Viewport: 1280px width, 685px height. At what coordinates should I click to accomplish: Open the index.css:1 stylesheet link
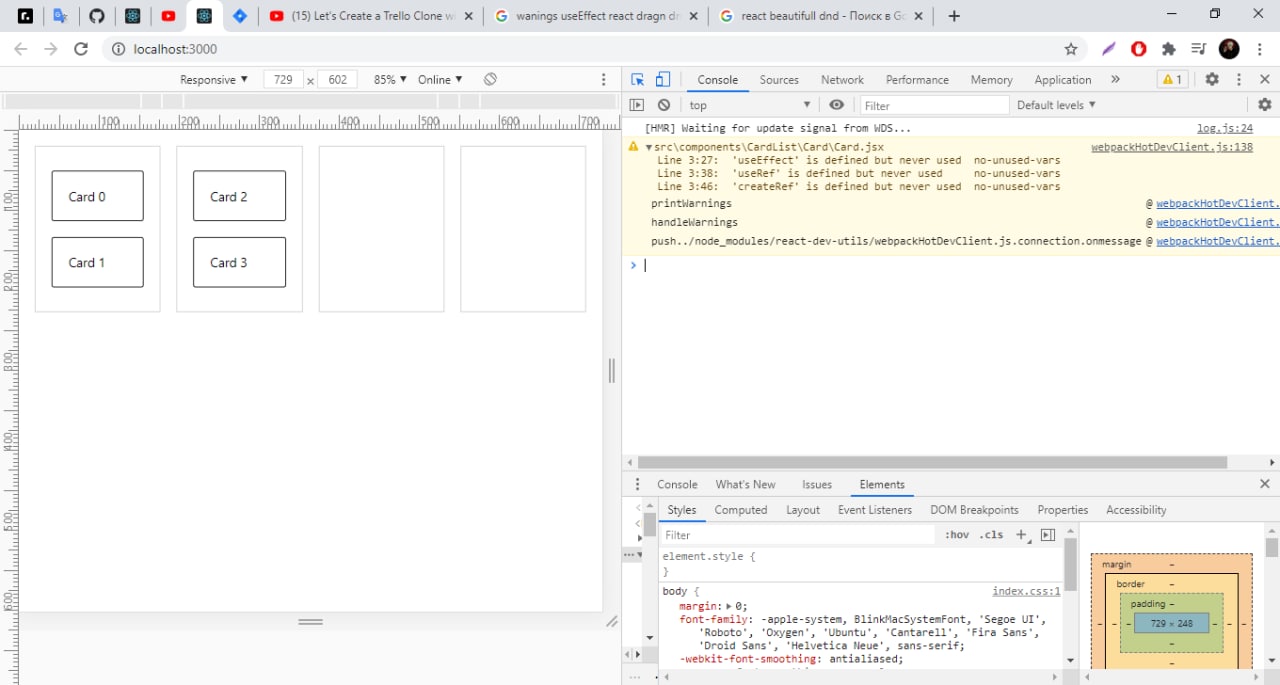pos(1026,592)
